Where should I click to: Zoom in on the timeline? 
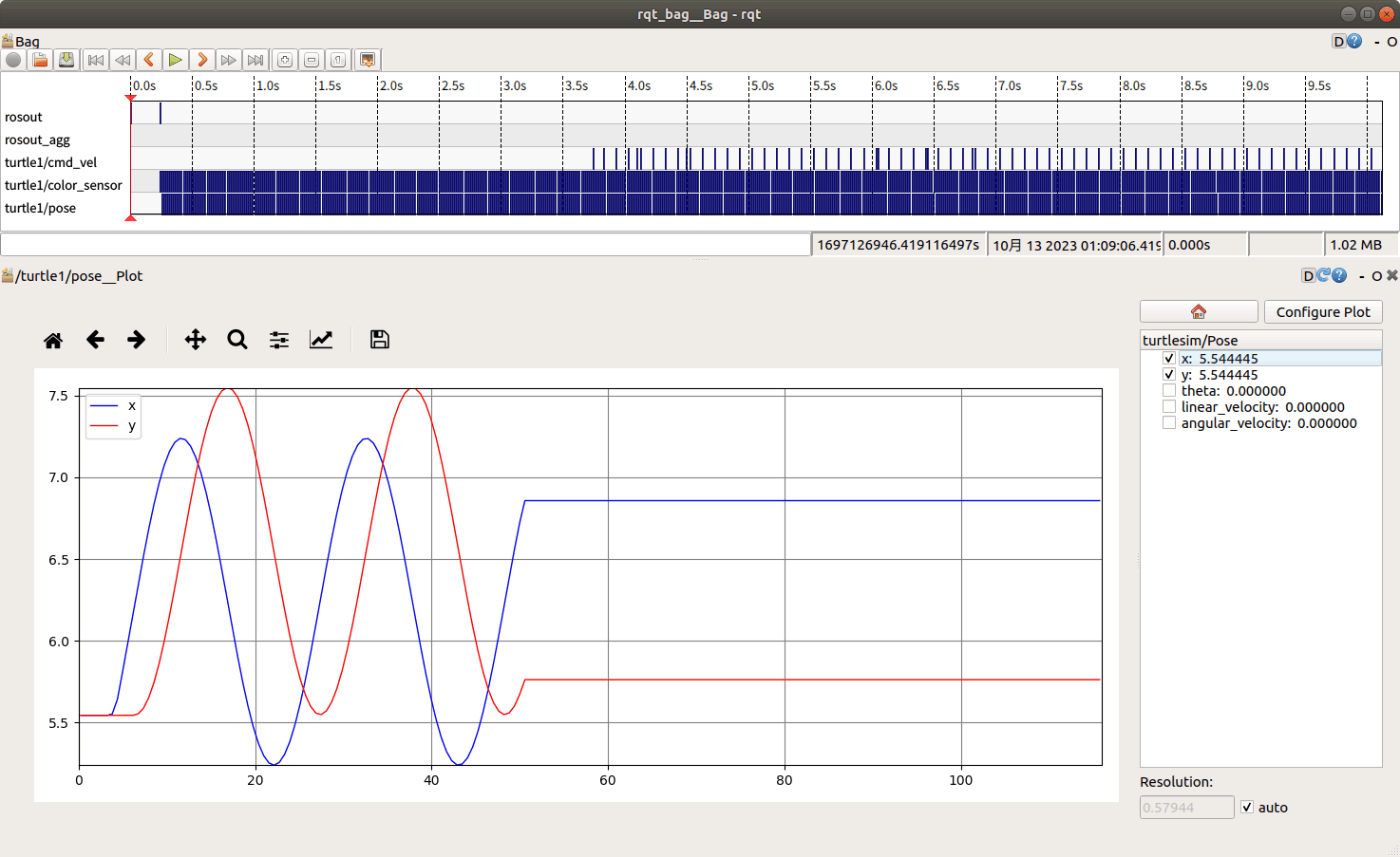(285, 60)
